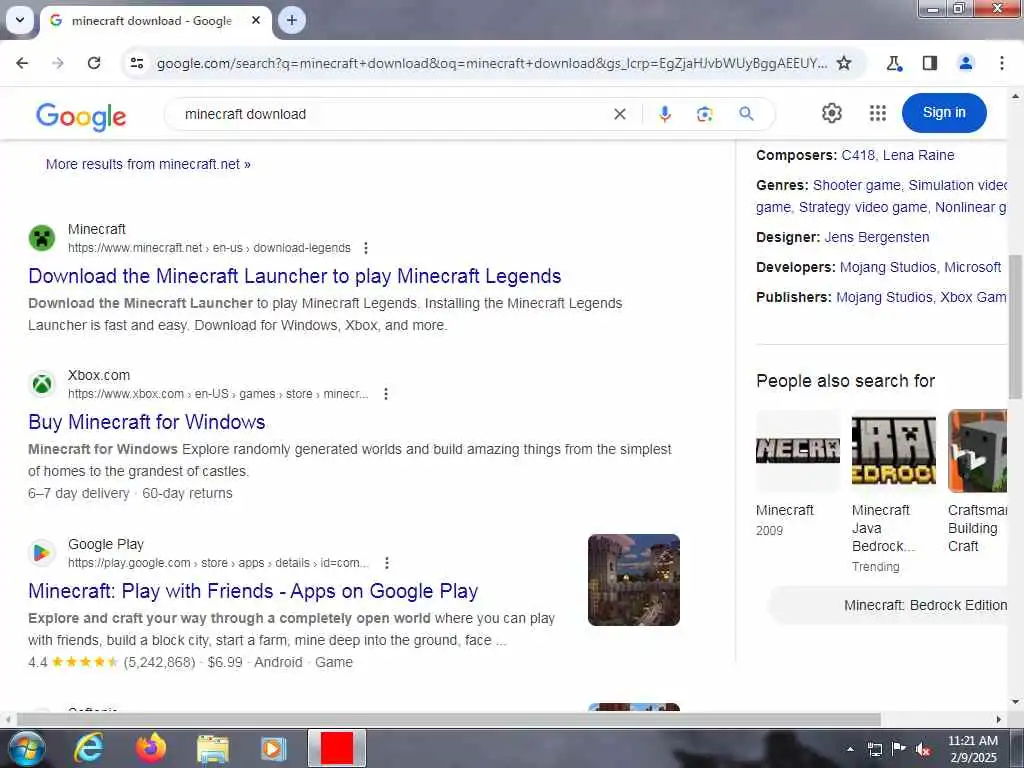
Task: Launch Firefox from the taskbar
Action: [151, 748]
